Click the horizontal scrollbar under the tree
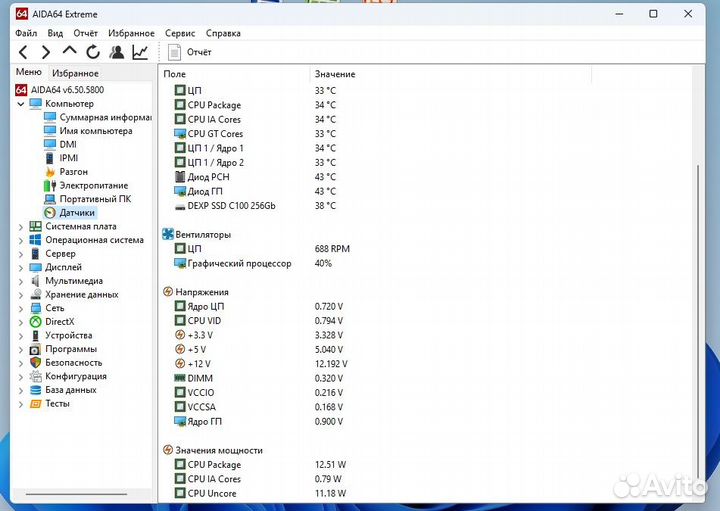This screenshot has height=511, width=720. [76, 494]
